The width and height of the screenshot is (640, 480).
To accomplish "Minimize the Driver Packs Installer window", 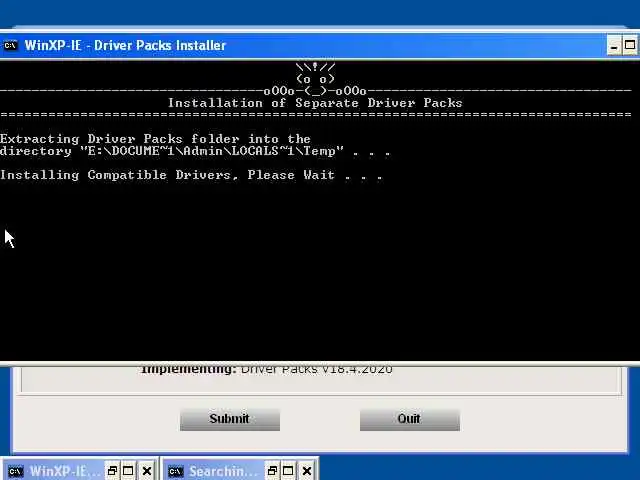I will click(x=613, y=45).
